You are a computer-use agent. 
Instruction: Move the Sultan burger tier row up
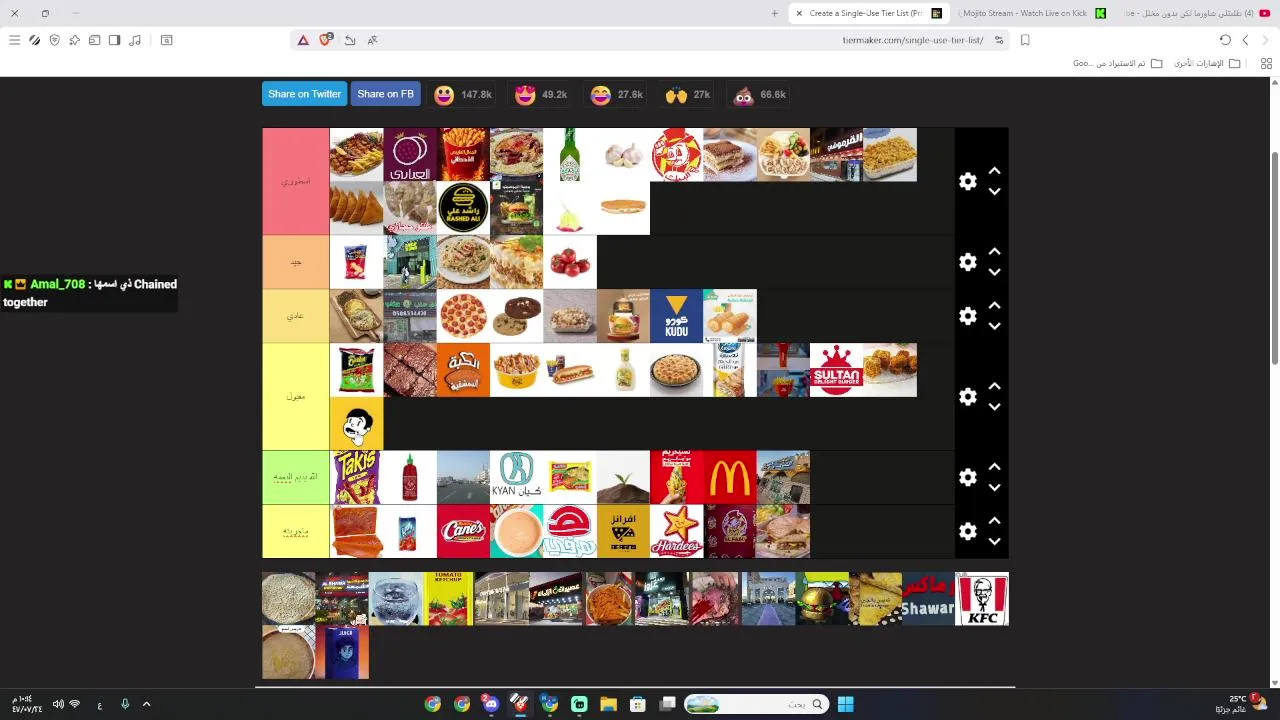coord(994,387)
